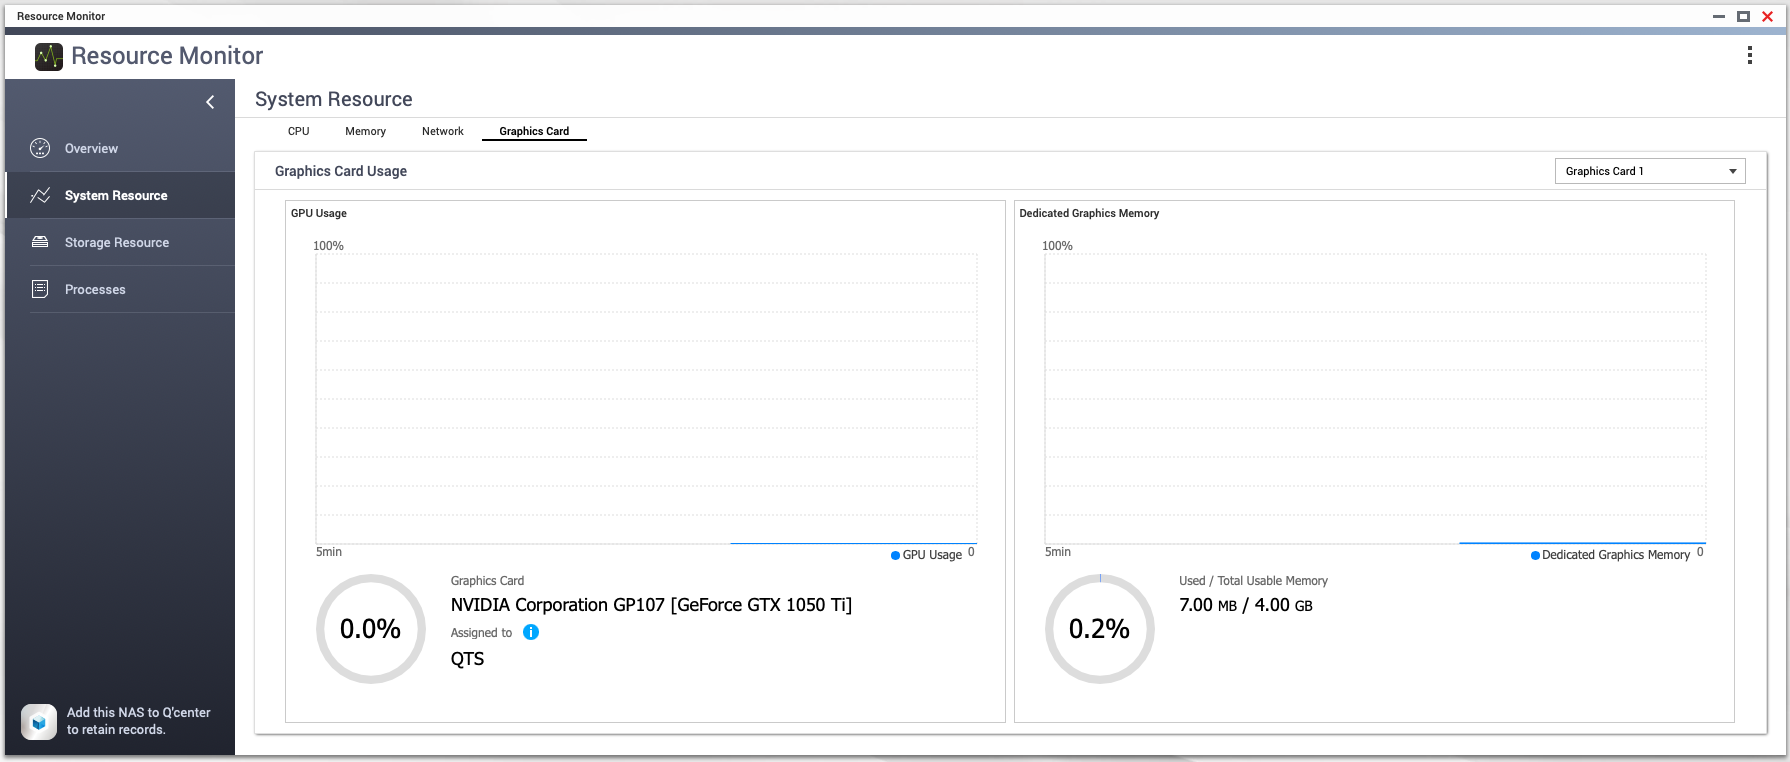
Task: Click the Overview gauge icon
Action: [x=40, y=148]
